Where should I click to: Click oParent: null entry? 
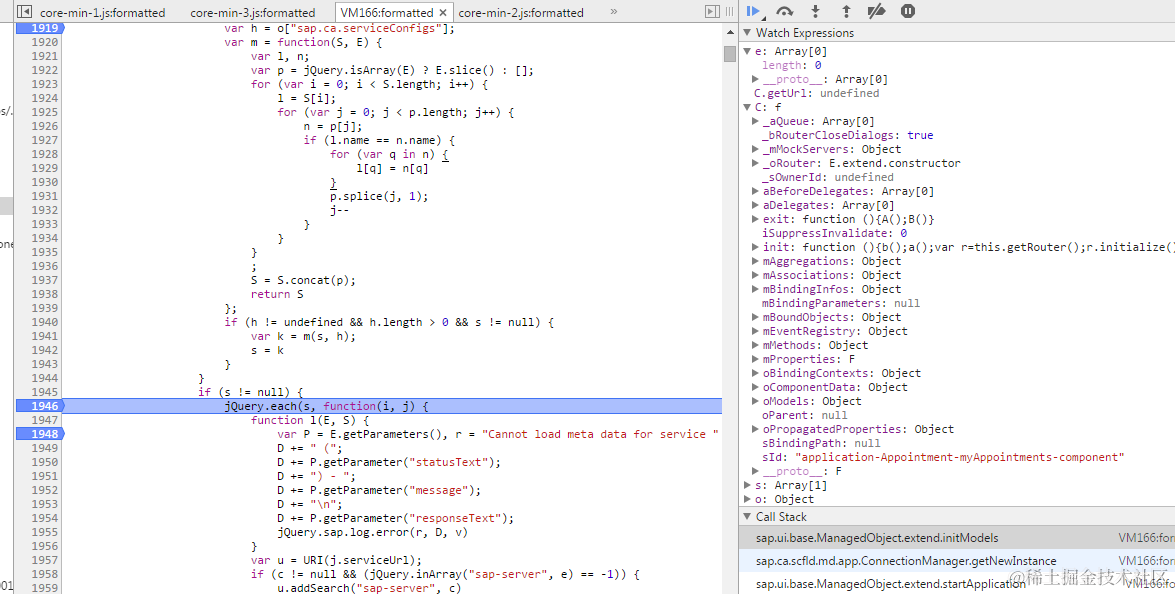click(x=805, y=416)
